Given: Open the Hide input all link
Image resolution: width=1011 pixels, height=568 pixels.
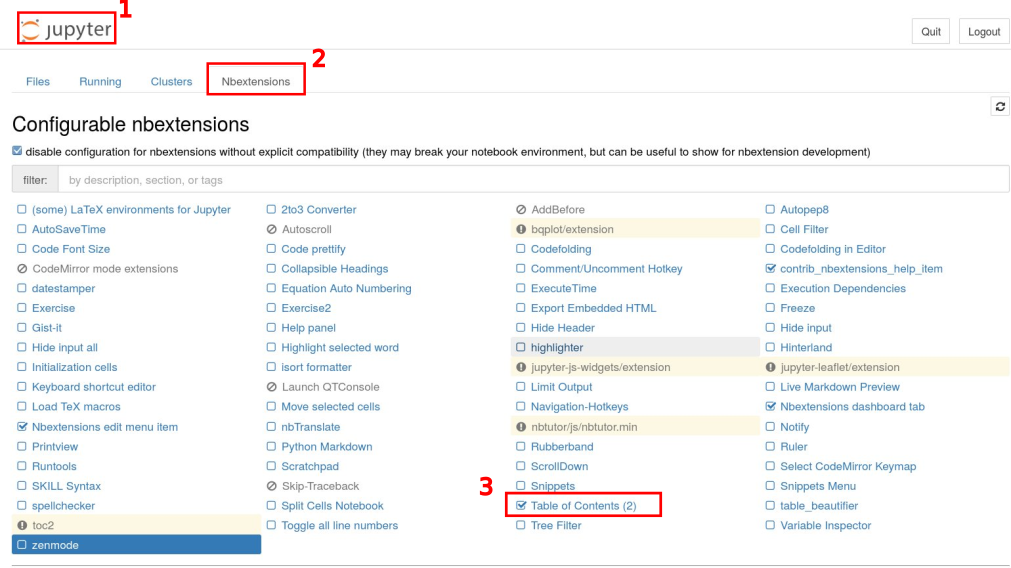Looking at the screenshot, I should pyautogui.click(x=64, y=348).
